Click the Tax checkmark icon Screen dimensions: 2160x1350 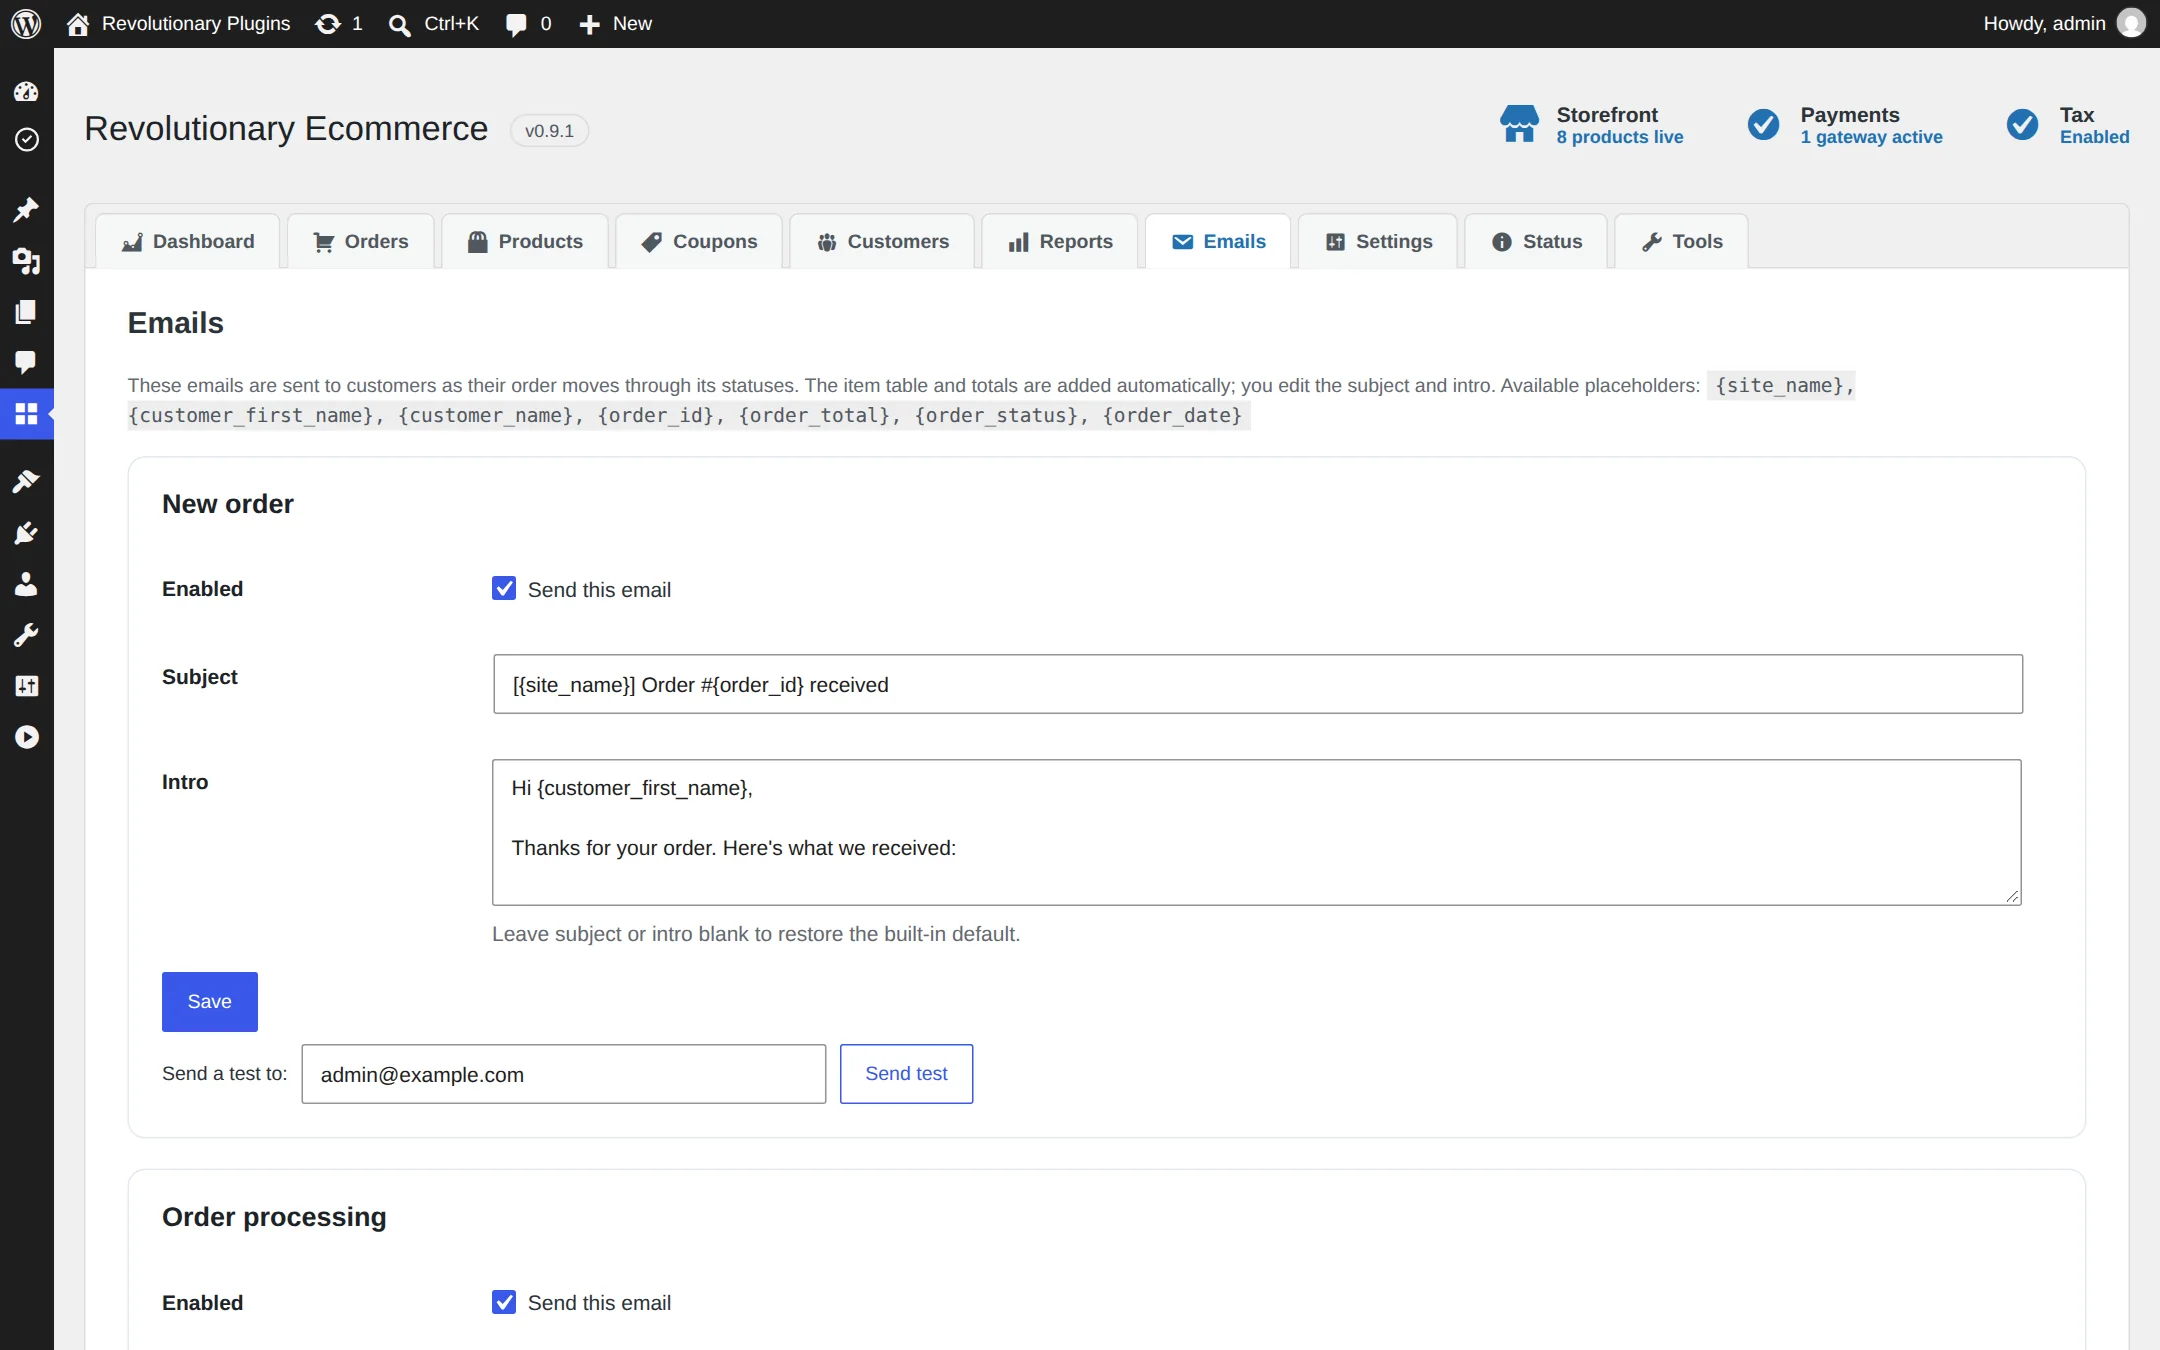2022,124
